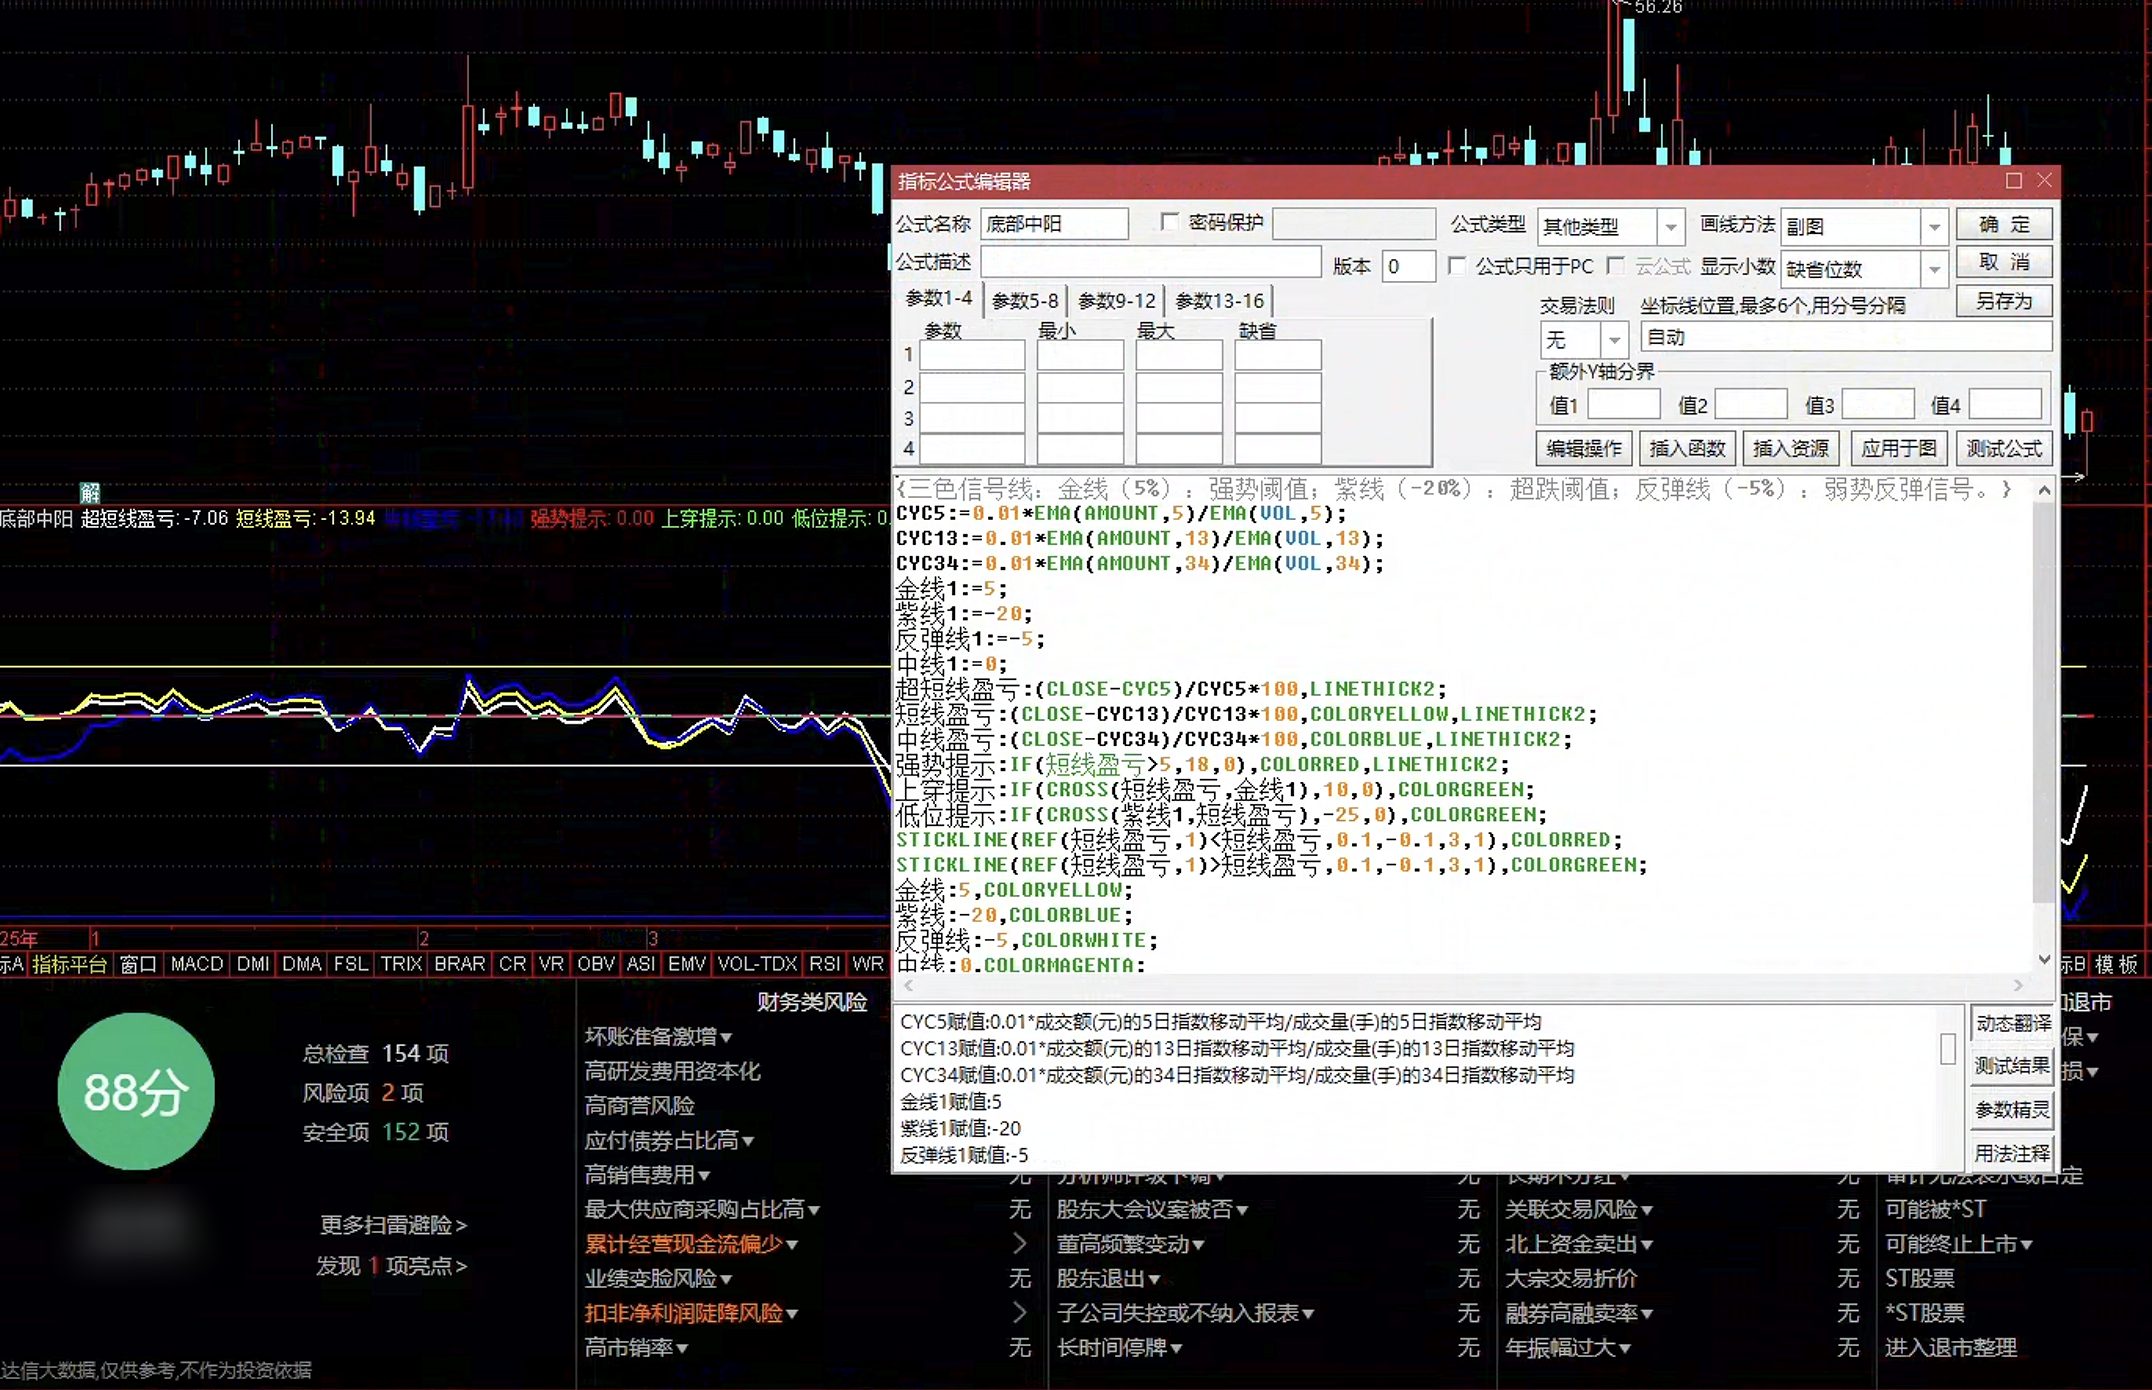2152x1390 pixels.
Task: Click the 解 icon above indicator panel
Action: pyautogui.click(x=90, y=492)
